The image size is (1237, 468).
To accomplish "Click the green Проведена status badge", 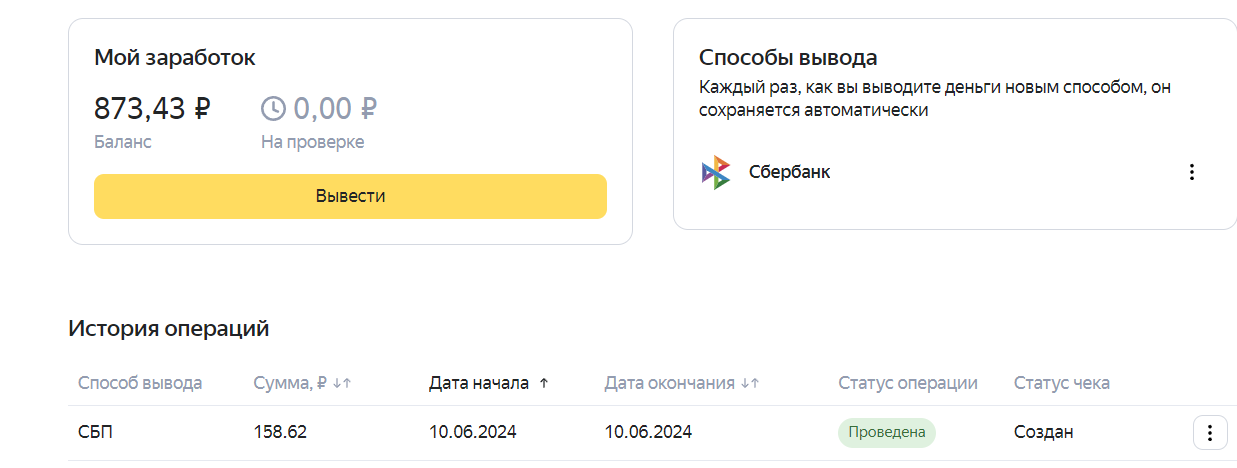I will coord(886,433).
